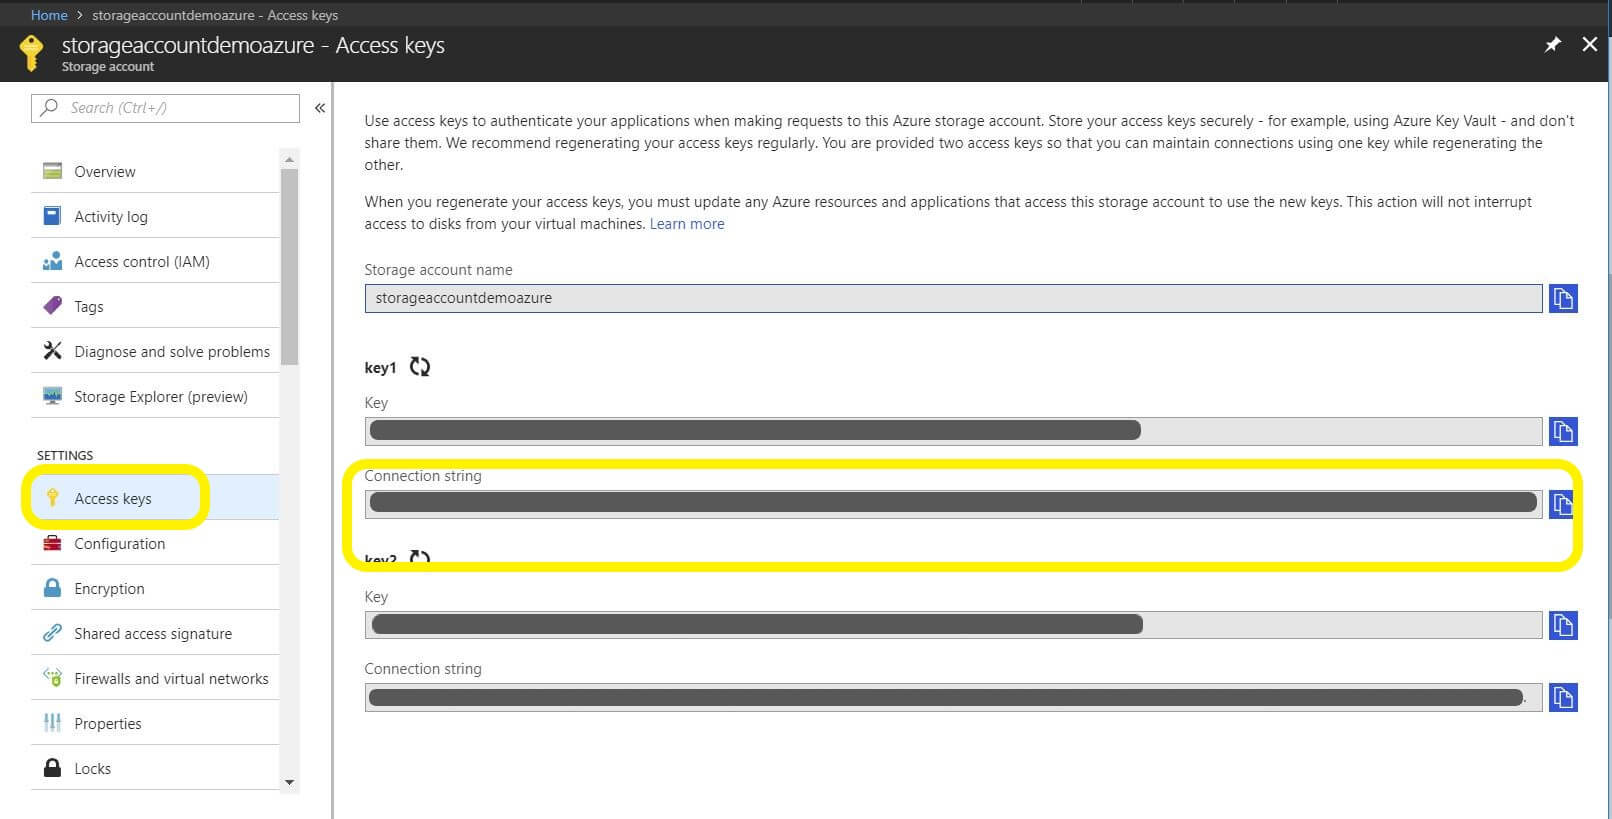Click the large key icon in header
The image size is (1612, 819).
coord(31,53)
